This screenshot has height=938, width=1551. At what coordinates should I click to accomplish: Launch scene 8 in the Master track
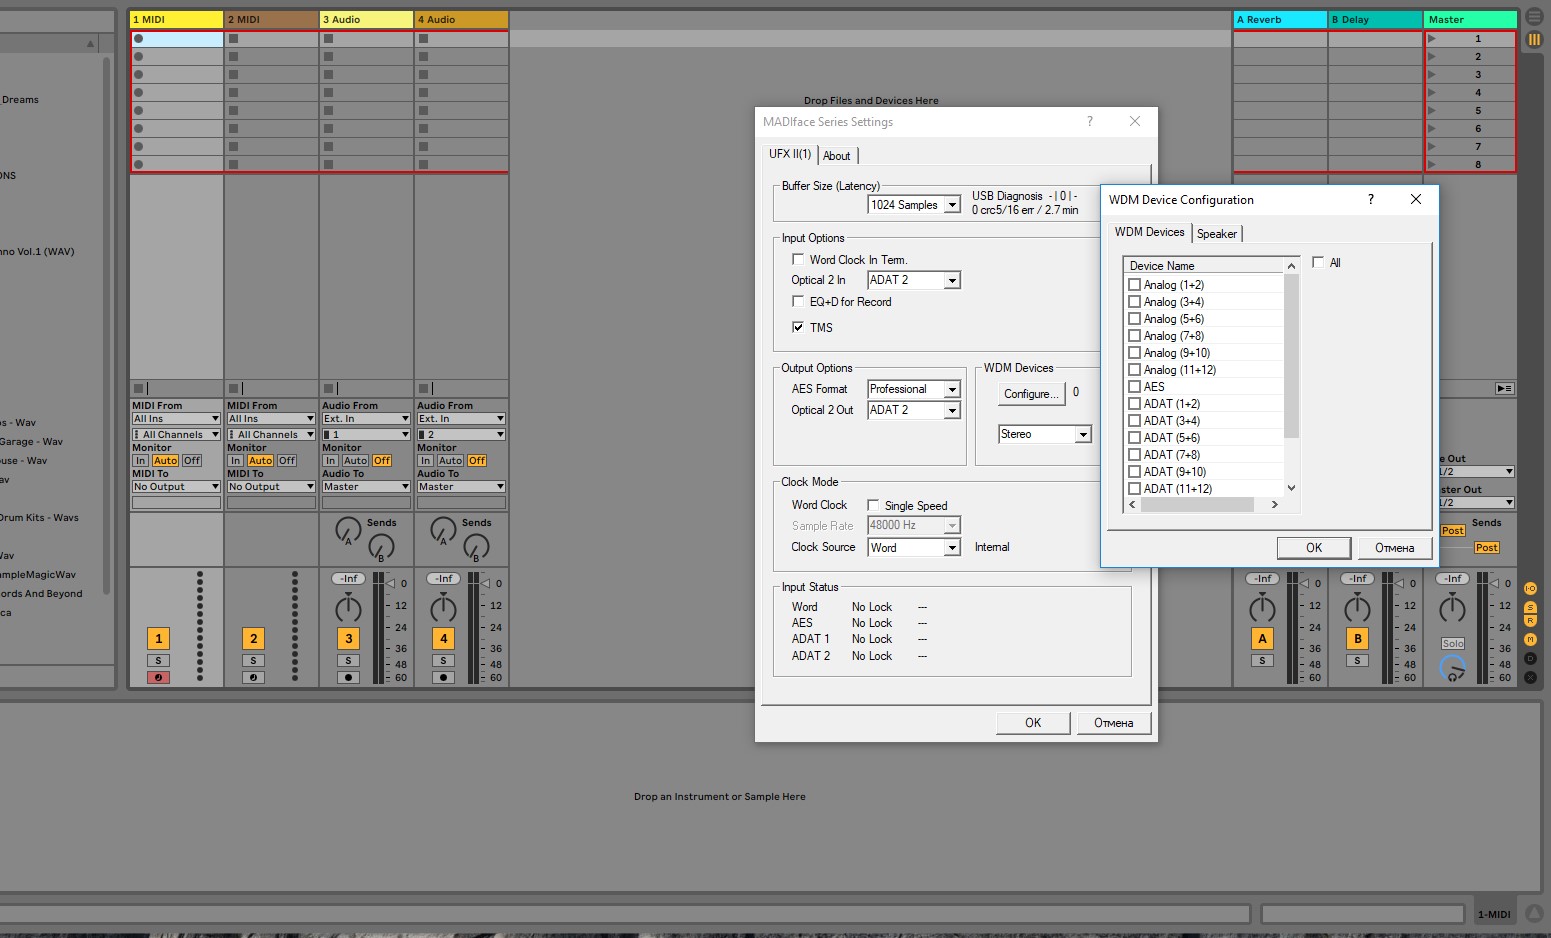tap(1432, 165)
